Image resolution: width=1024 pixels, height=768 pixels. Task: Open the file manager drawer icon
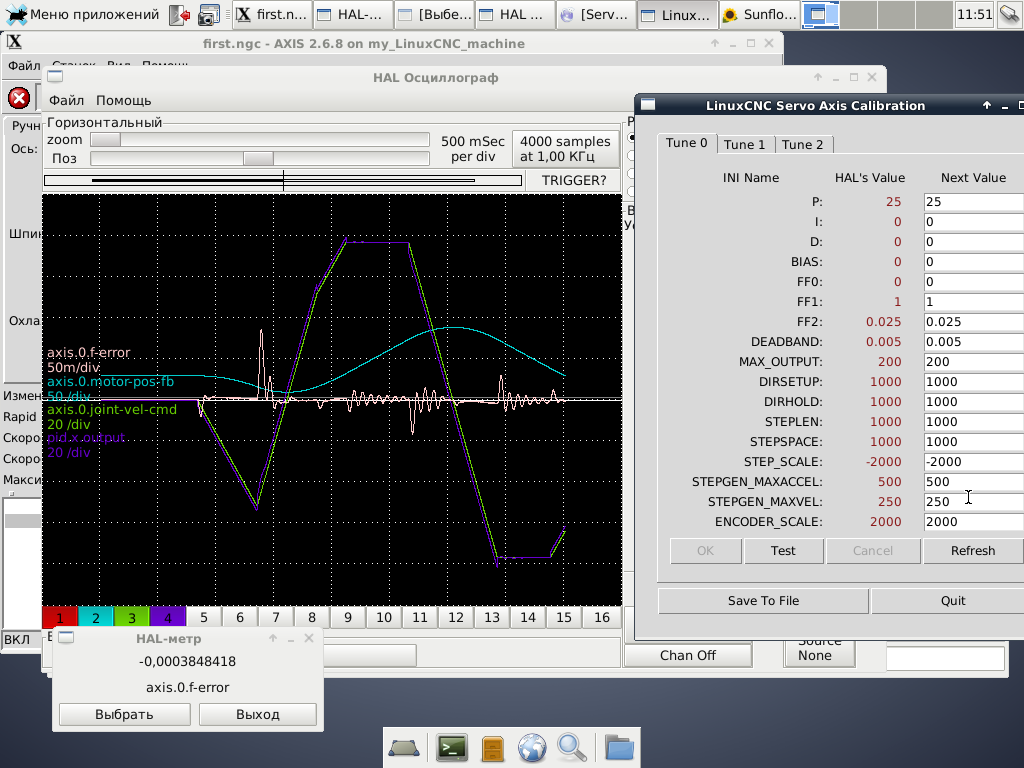coord(492,747)
